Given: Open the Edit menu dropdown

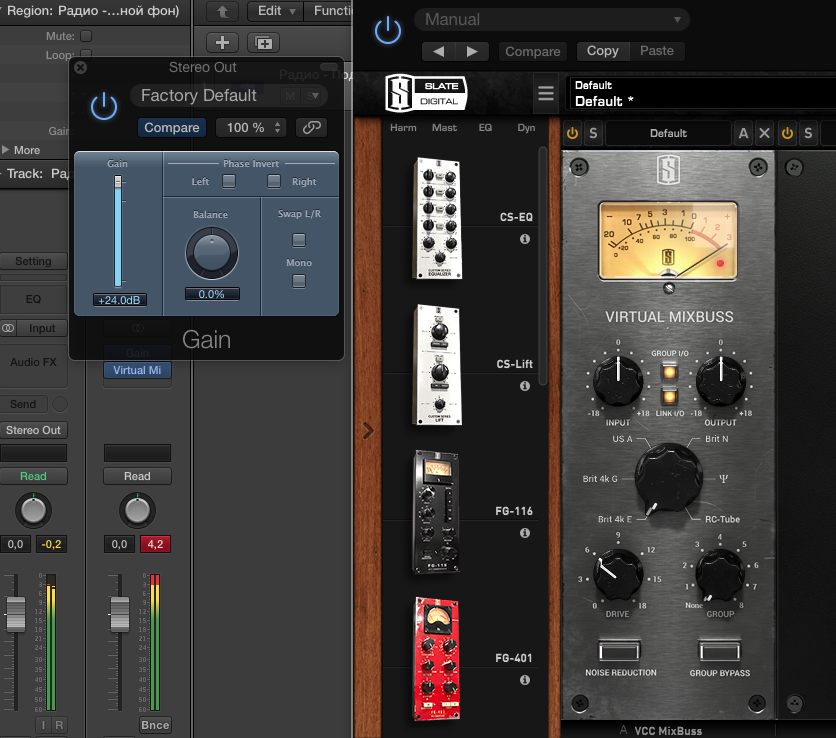Looking at the screenshot, I should pos(275,11).
